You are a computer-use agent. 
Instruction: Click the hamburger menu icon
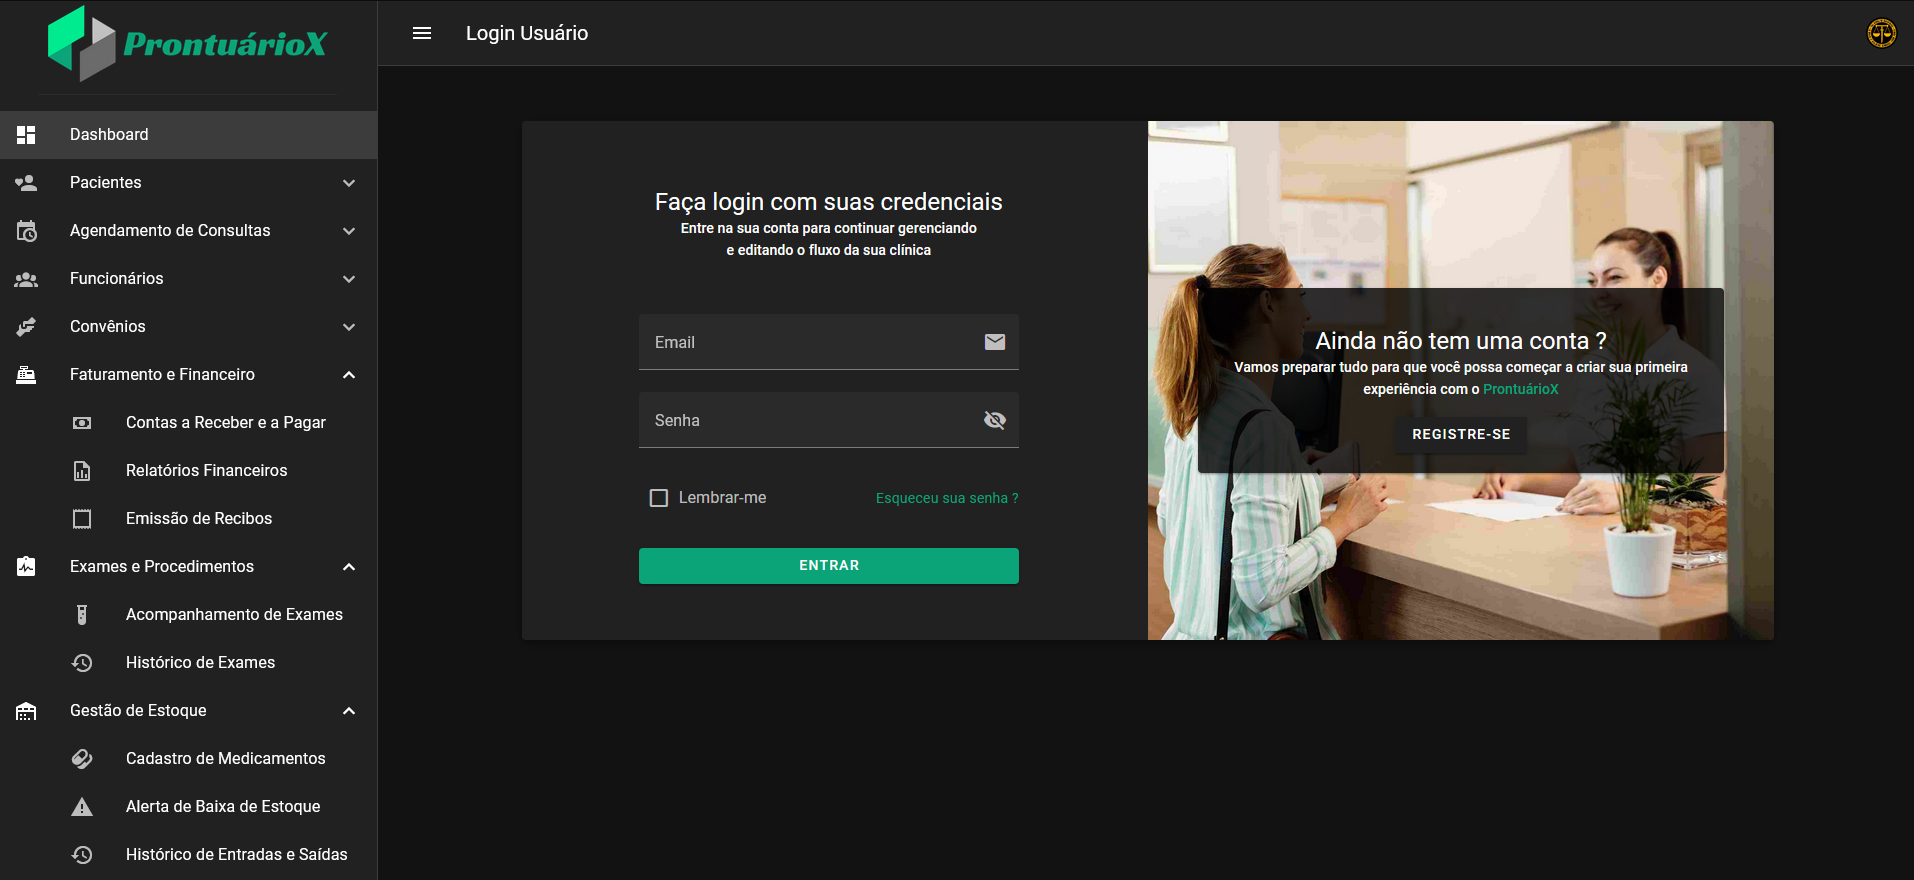click(422, 33)
